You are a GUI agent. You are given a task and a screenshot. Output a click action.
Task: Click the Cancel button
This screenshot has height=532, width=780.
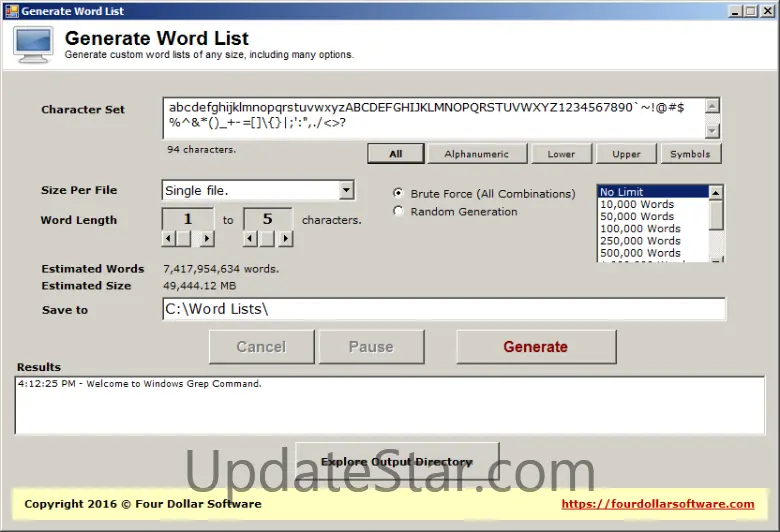pos(262,347)
